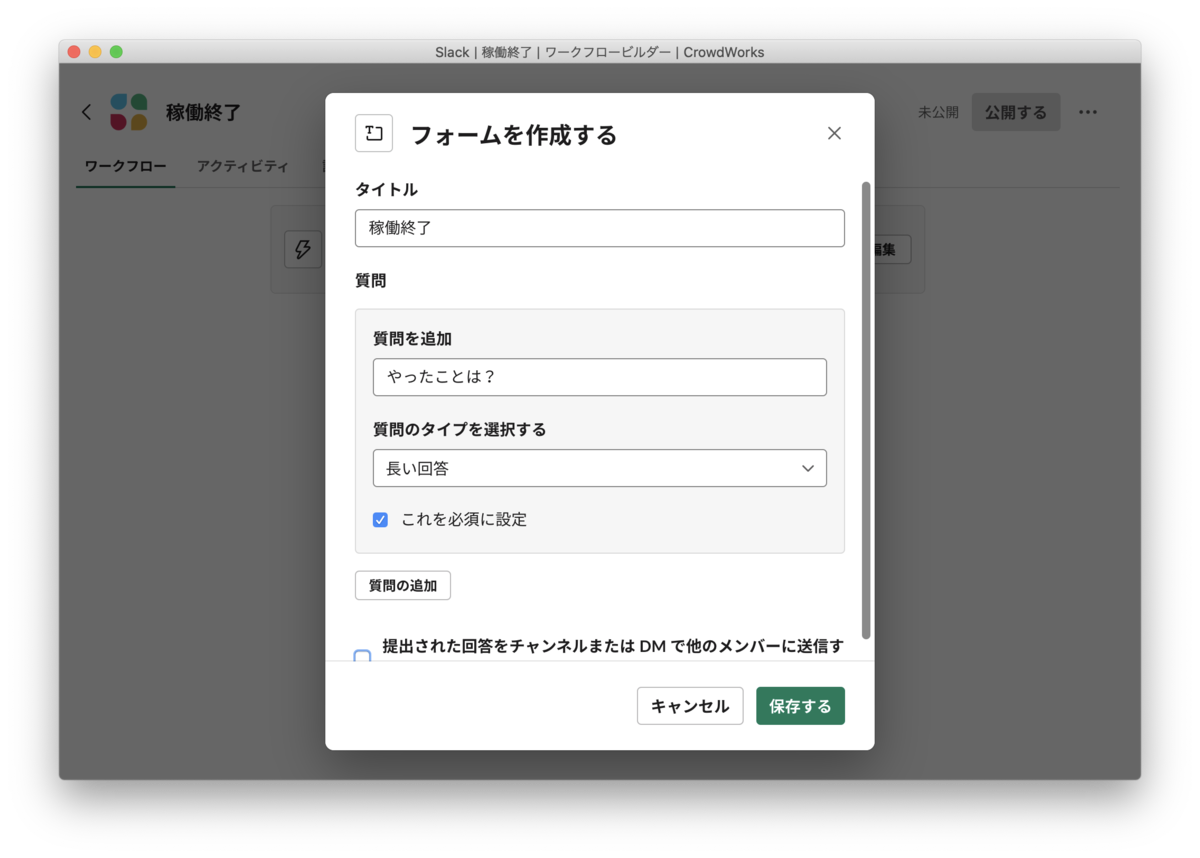Viewport: 1200px width, 858px height.
Task: Click the red macOS close window button
Action: coord(74,52)
